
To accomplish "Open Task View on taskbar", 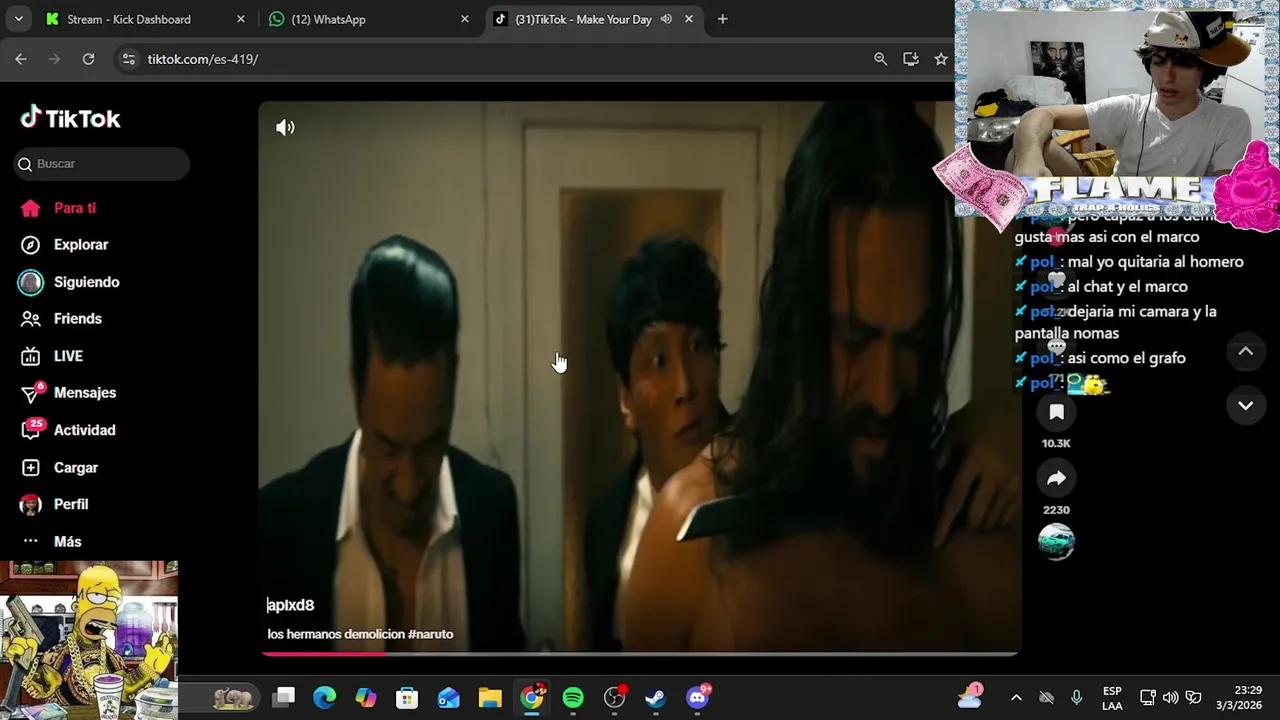I will pos(285,698).
